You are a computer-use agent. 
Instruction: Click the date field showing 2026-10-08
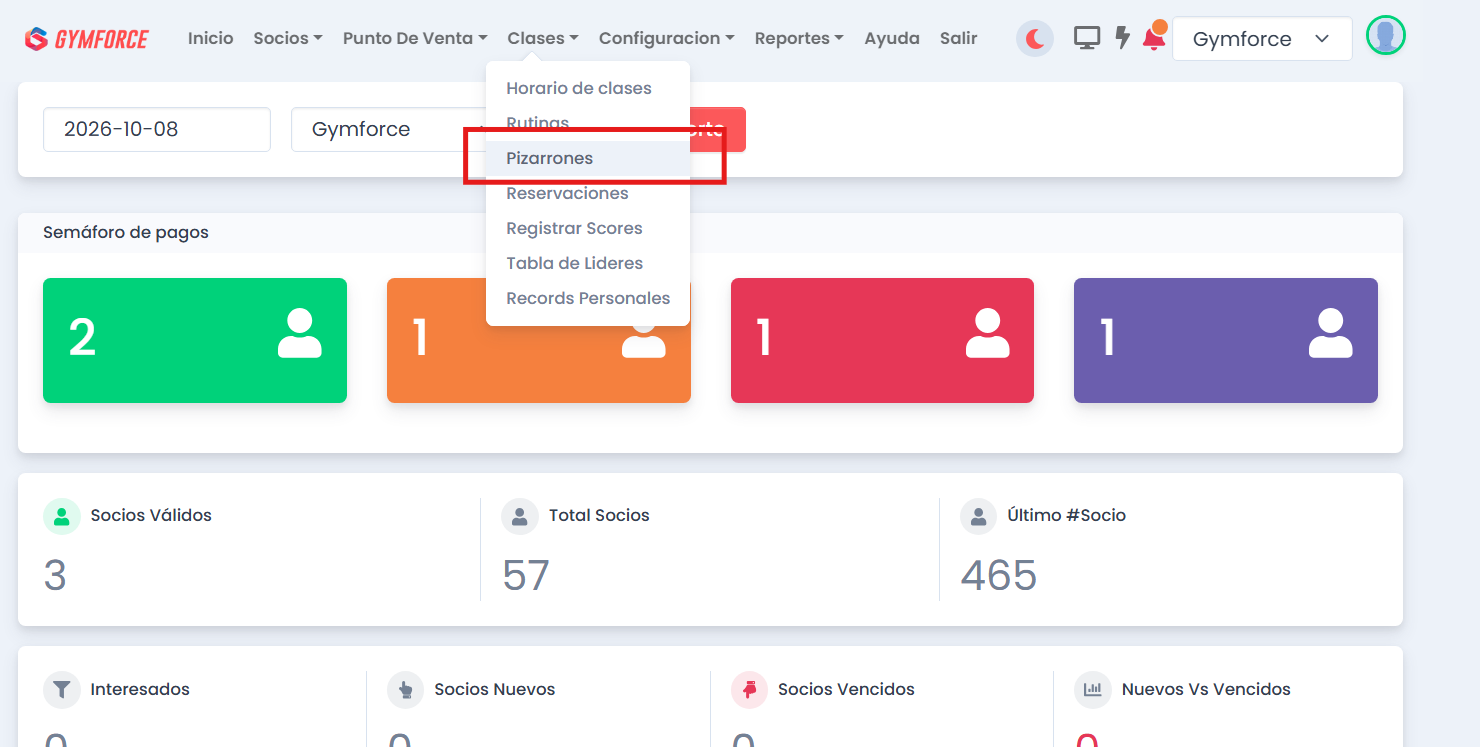(157, 129)
